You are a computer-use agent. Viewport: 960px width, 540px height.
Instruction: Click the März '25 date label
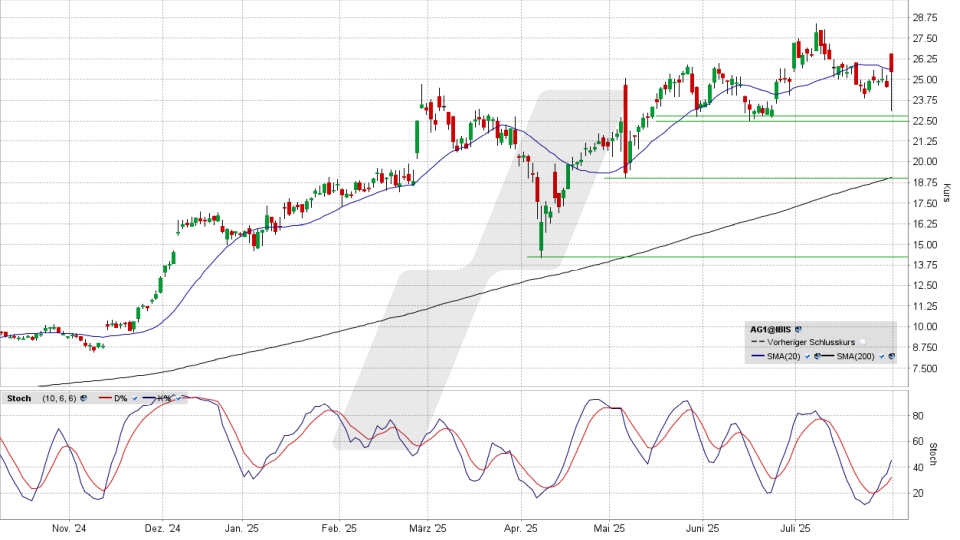(x=428, y=528)
